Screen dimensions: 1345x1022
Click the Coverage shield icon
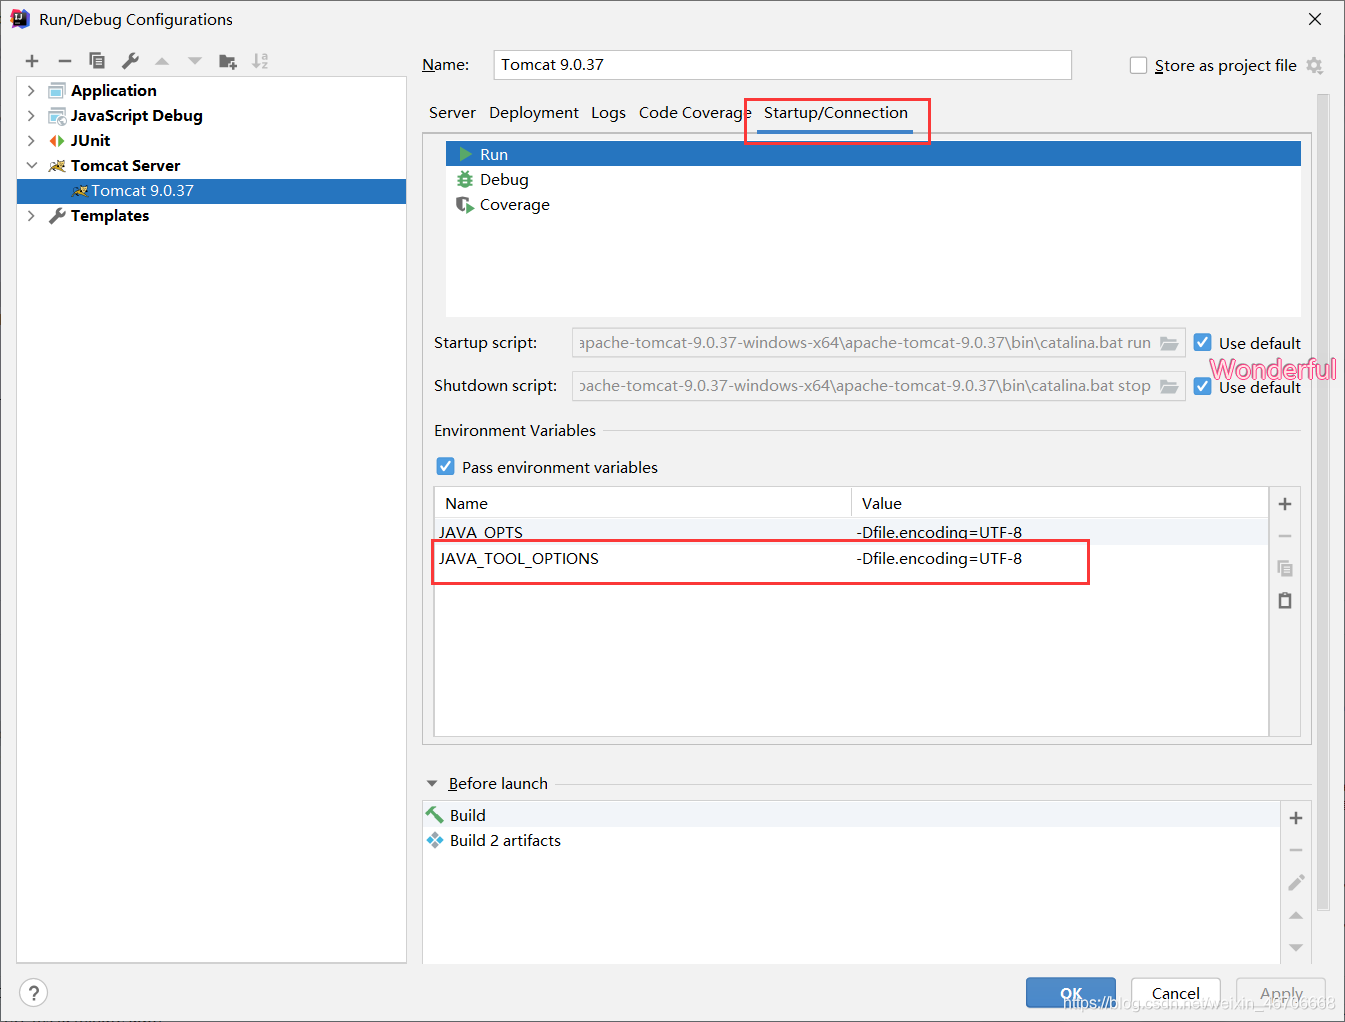point(465,205)
